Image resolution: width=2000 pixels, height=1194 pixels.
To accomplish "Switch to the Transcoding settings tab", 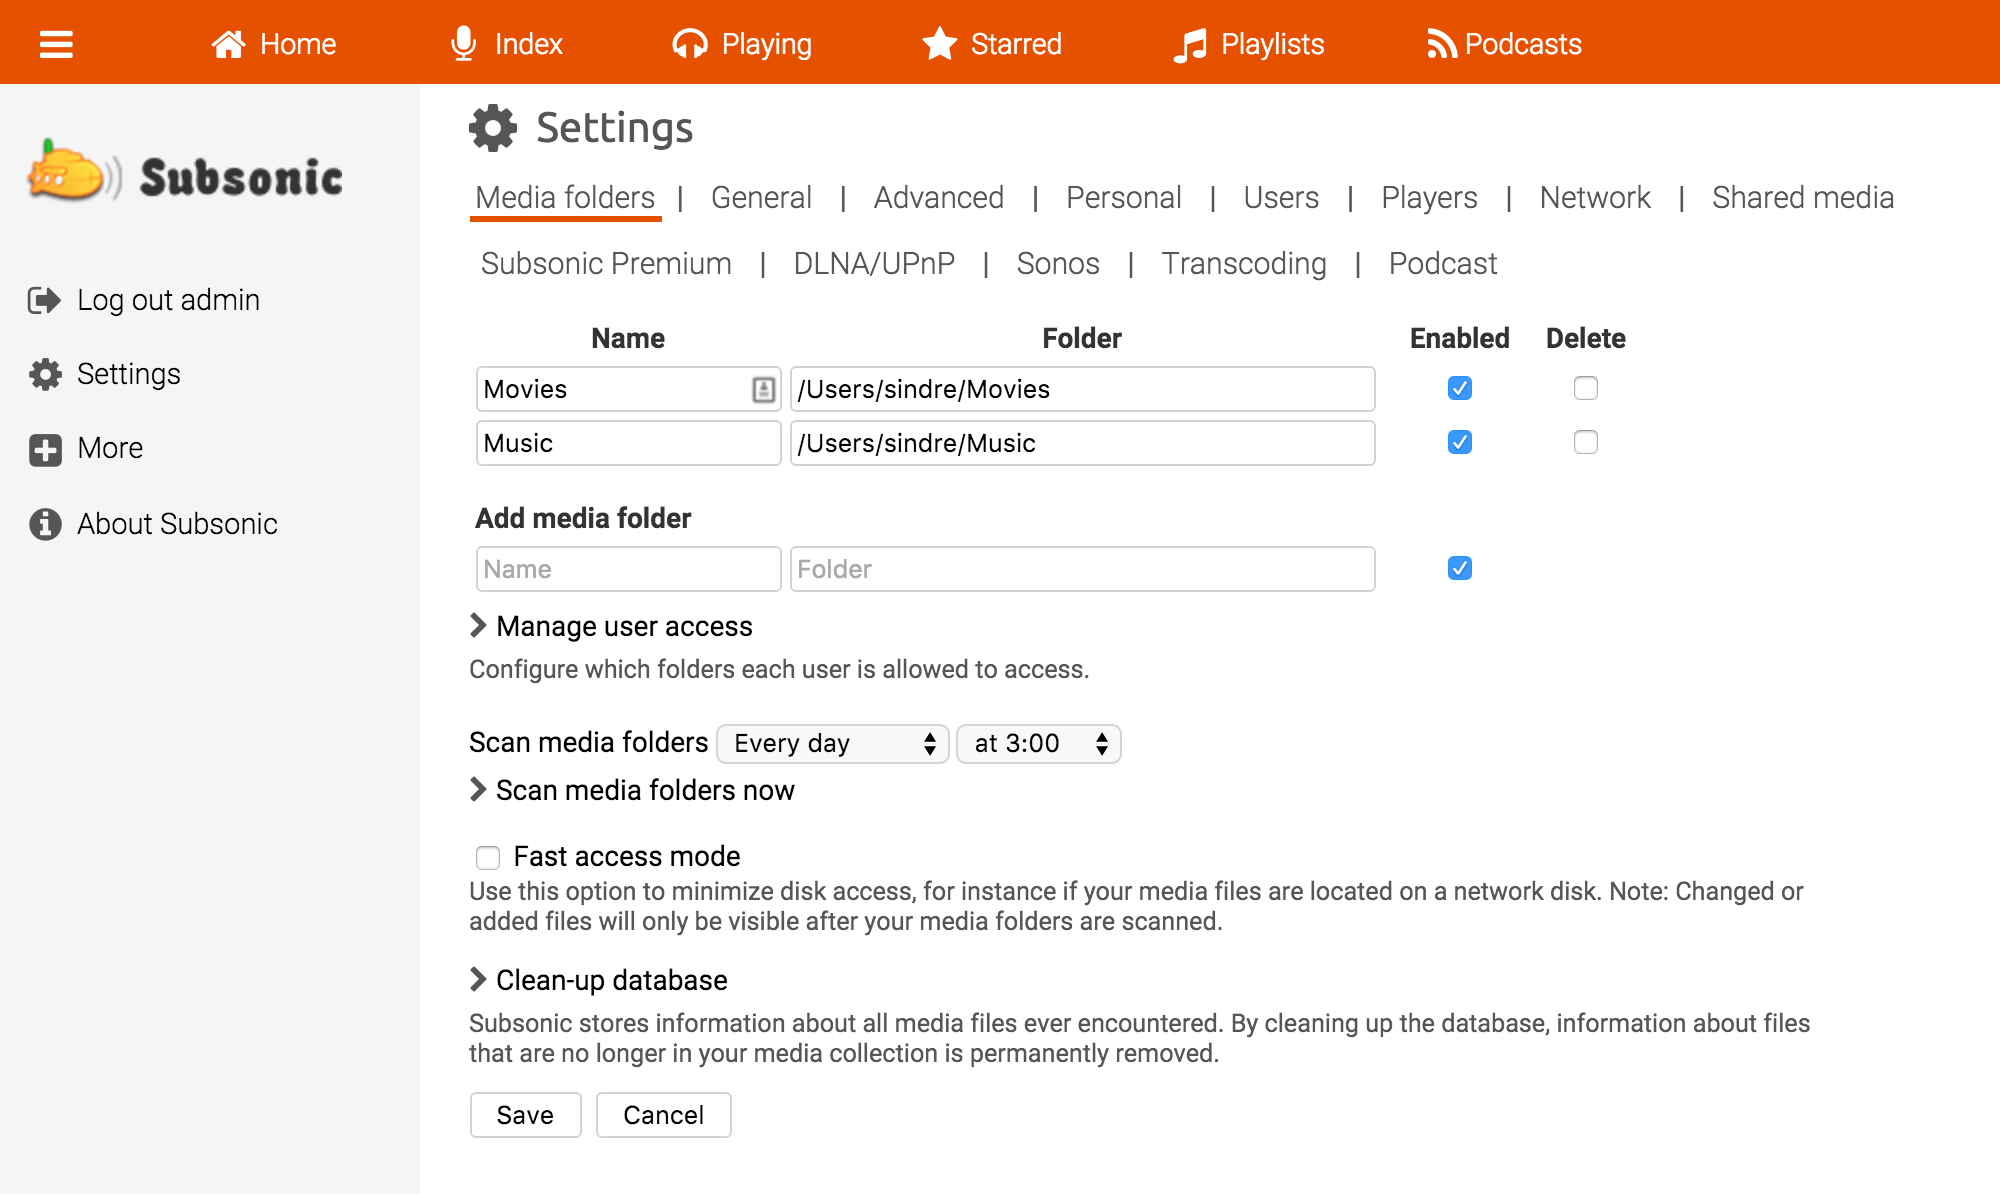I will [1243, 264].
